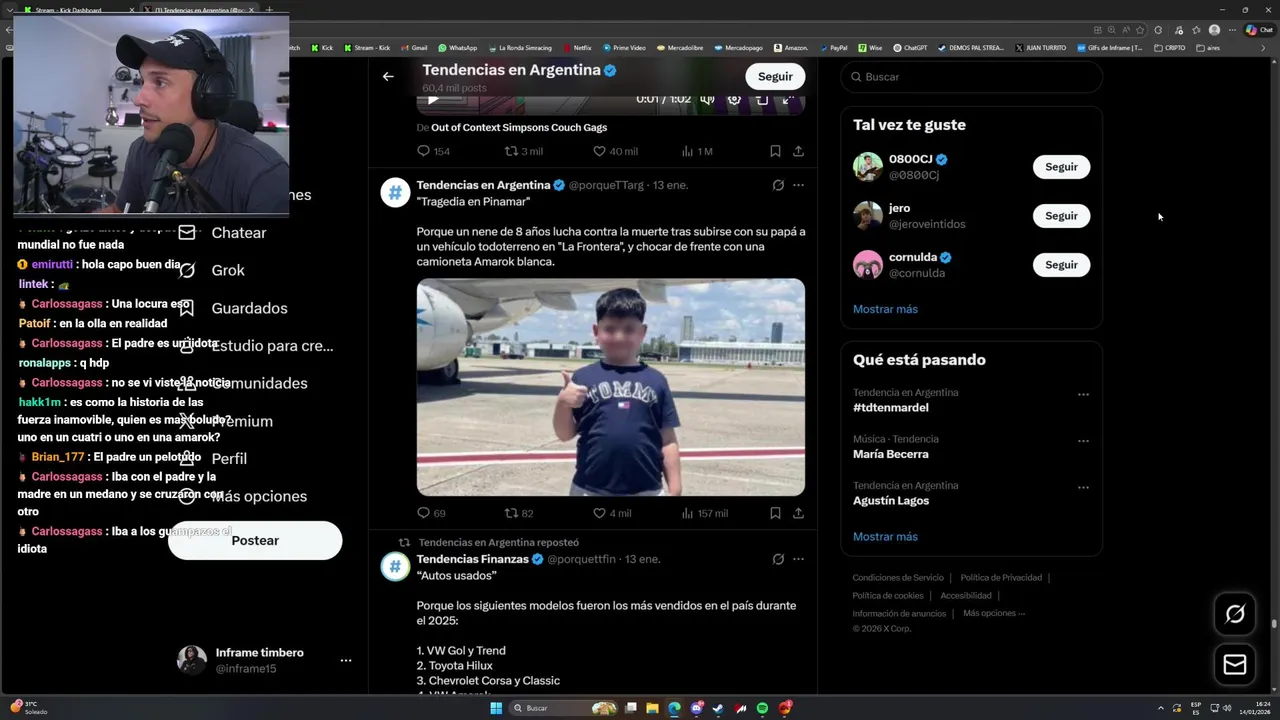The image size is (1280, 720).
Task: Open account menu dots next to Inframe timbero
Action: click(346, 661)
